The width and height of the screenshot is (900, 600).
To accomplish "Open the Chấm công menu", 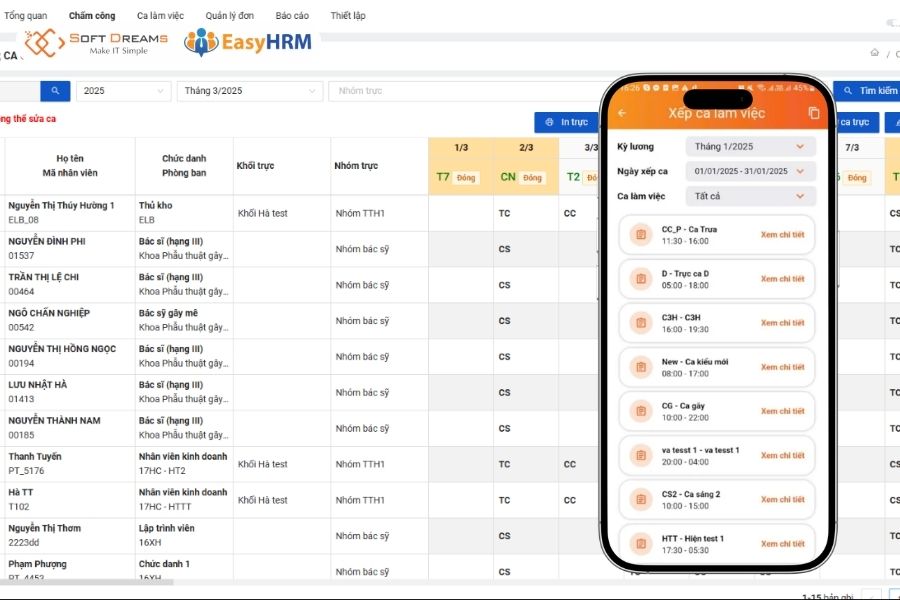I will tap(92, 16).
